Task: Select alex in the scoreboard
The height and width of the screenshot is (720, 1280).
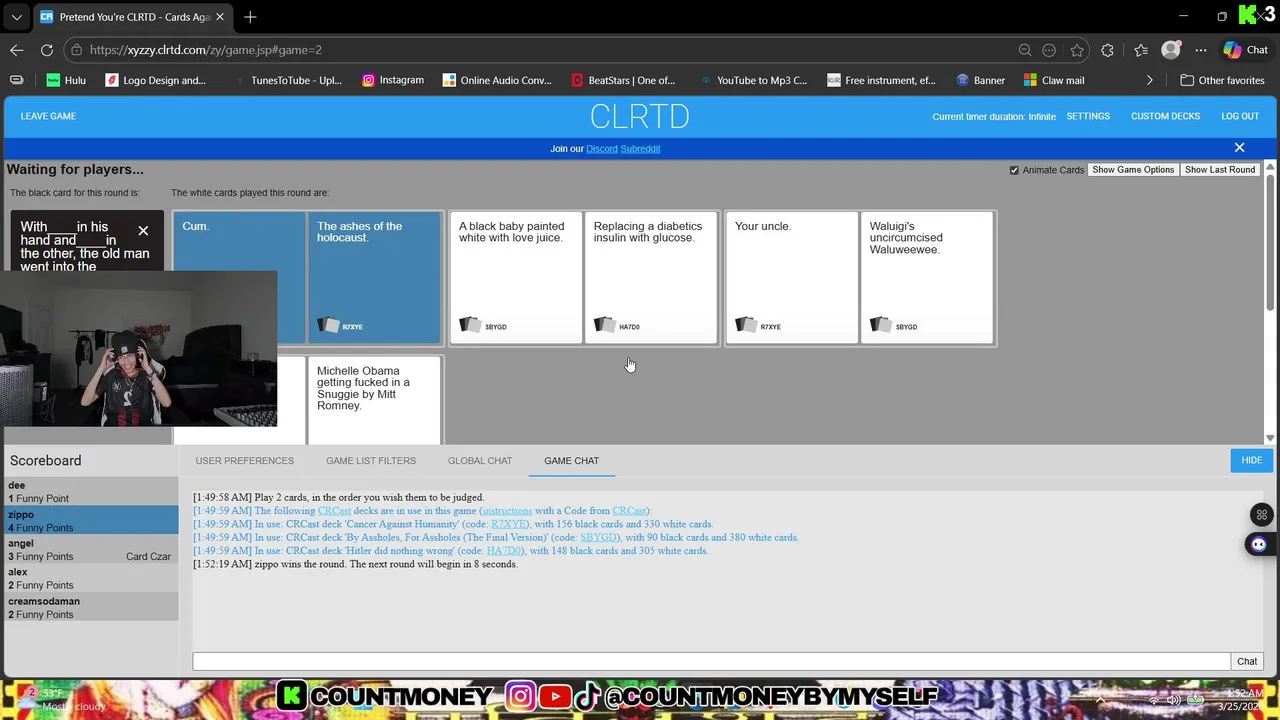Action: (x=90, y=578)
